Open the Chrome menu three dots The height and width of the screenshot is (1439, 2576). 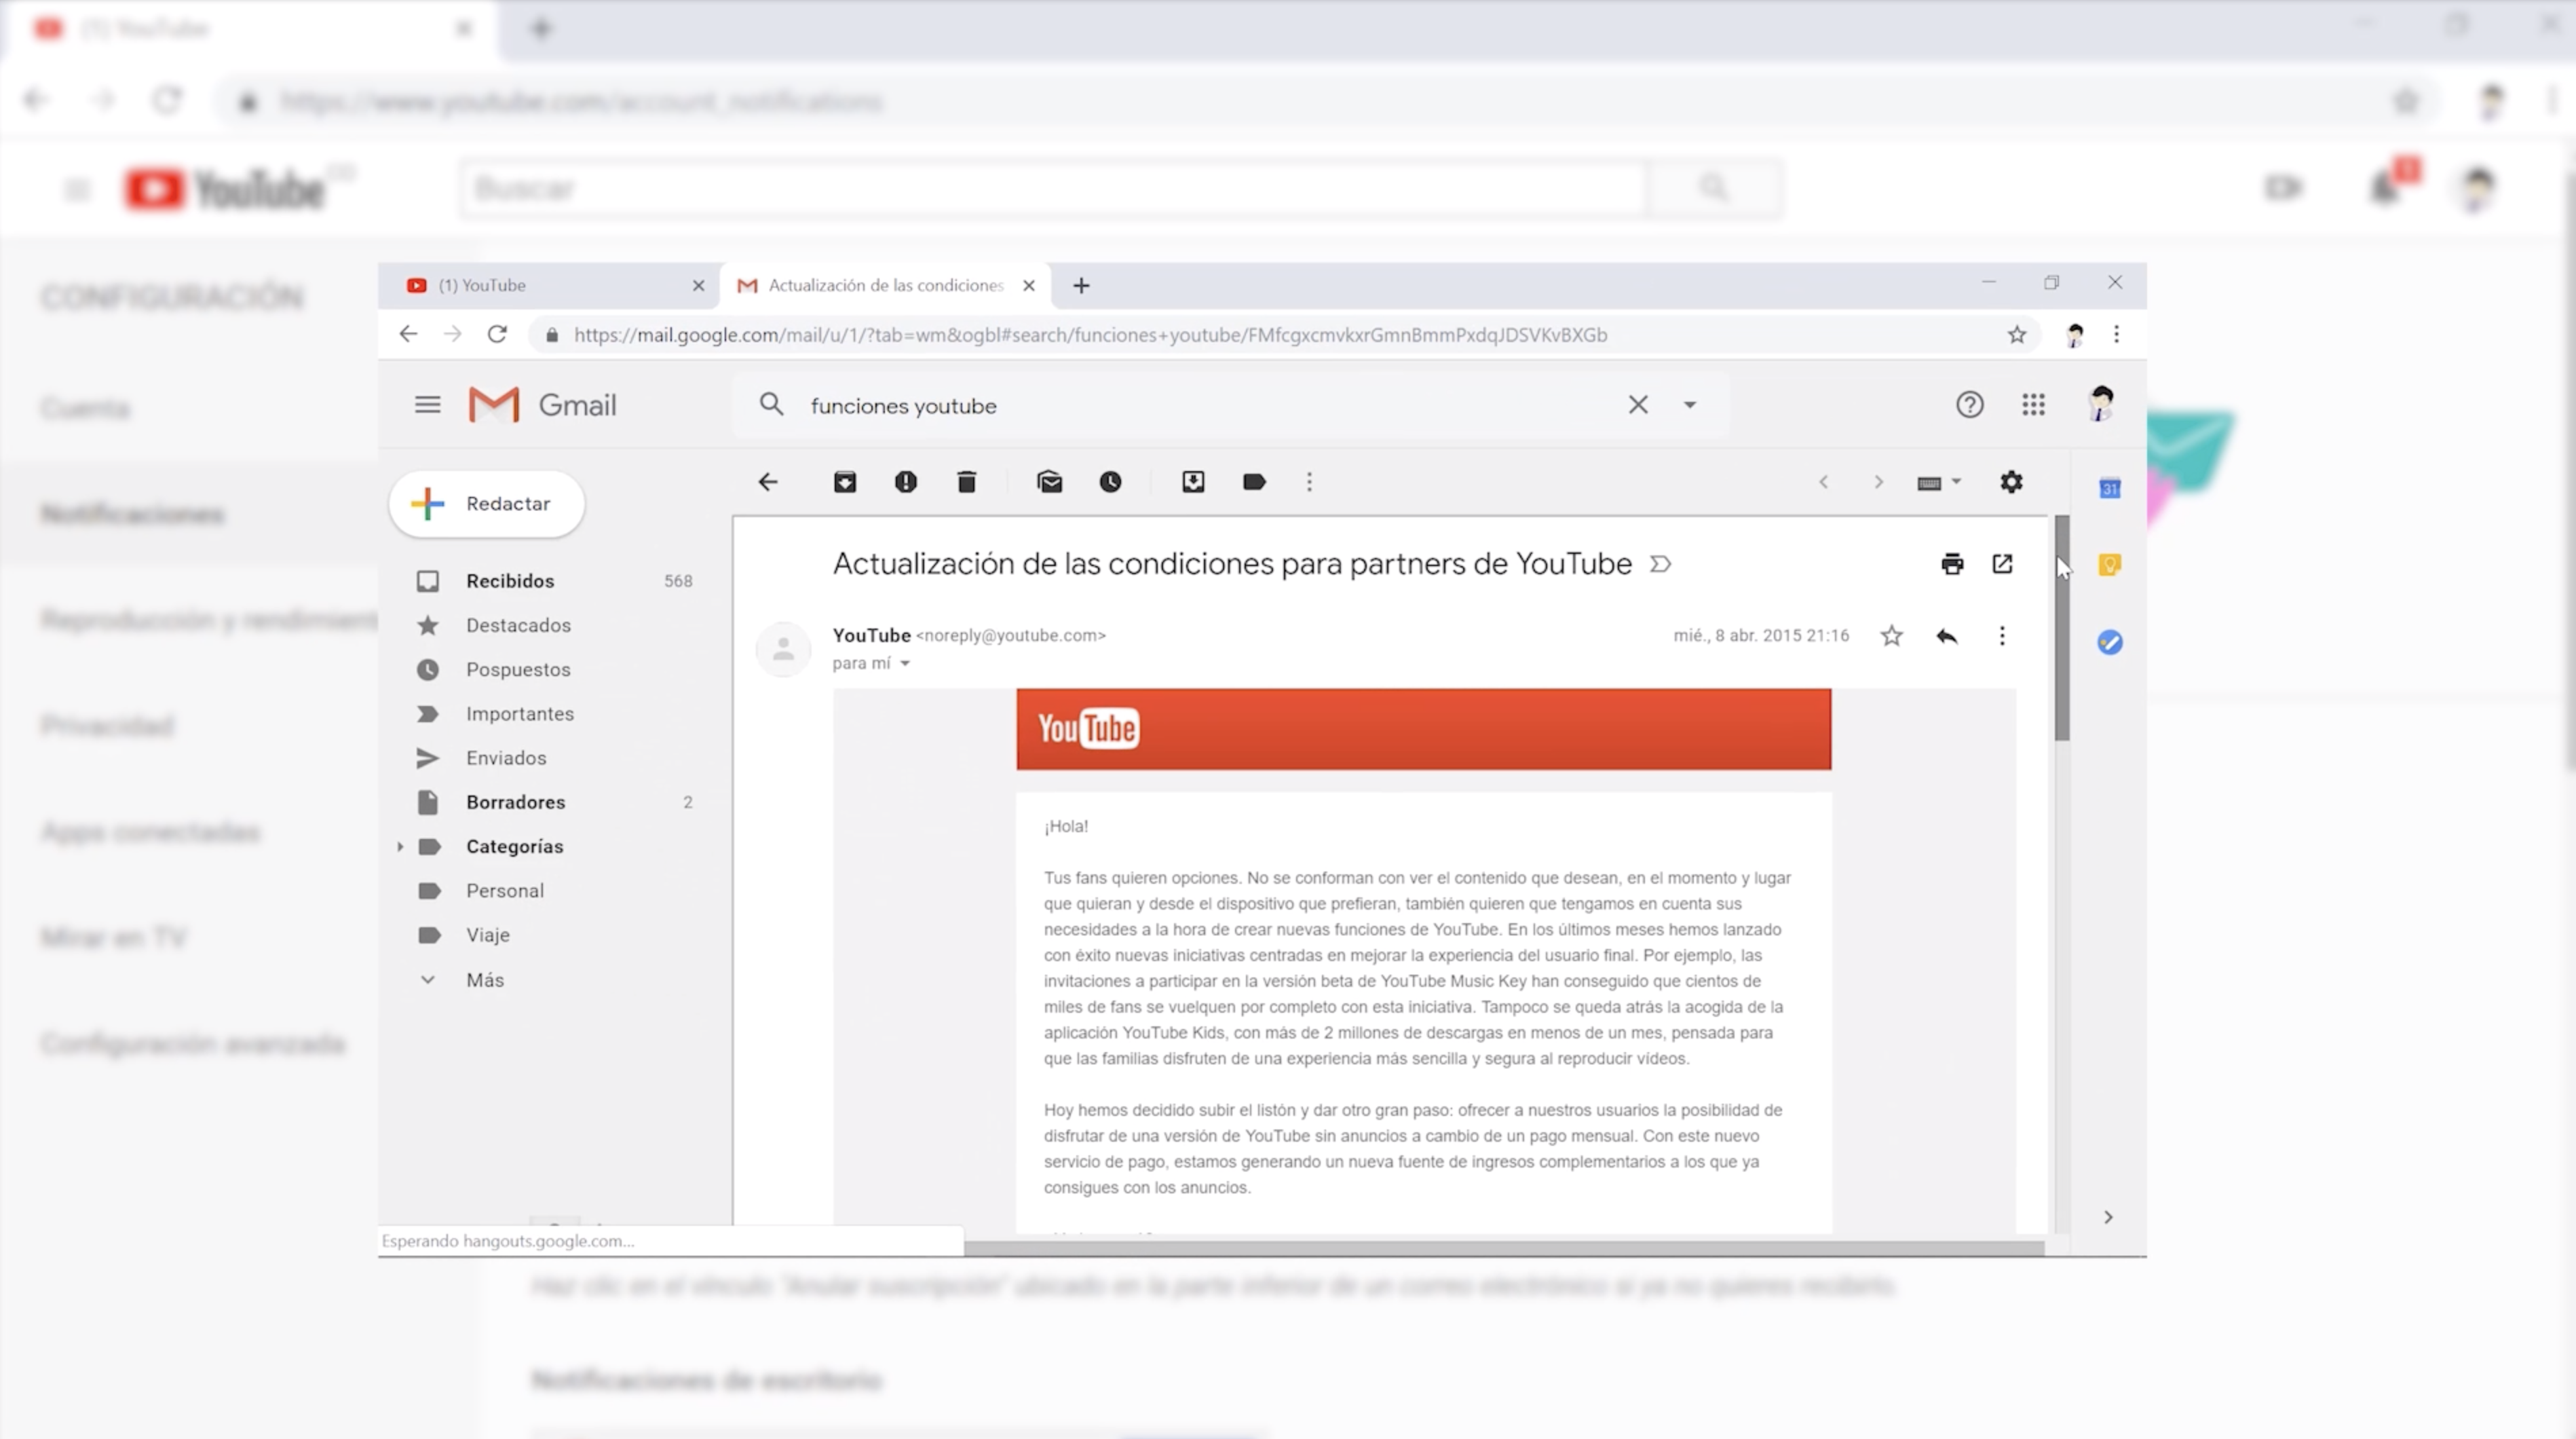click(x=2116, y=335)
